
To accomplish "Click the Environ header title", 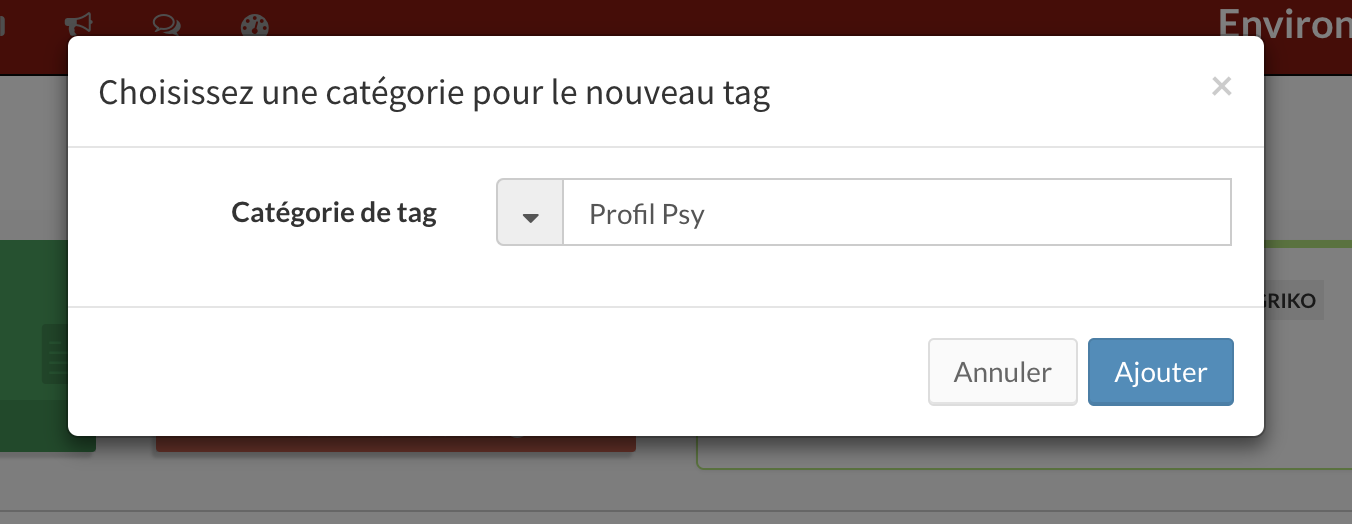I will 1284,23.
